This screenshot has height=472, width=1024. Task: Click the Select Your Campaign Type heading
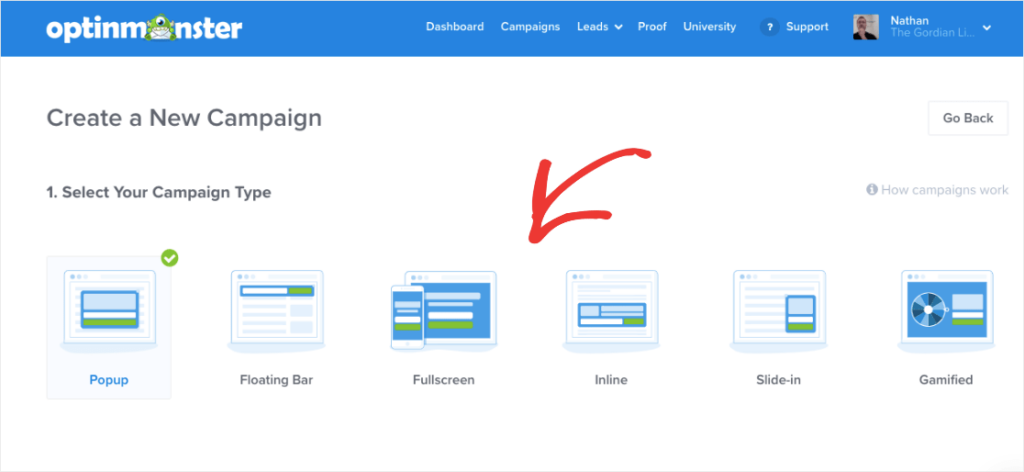(x=159, y=193)
